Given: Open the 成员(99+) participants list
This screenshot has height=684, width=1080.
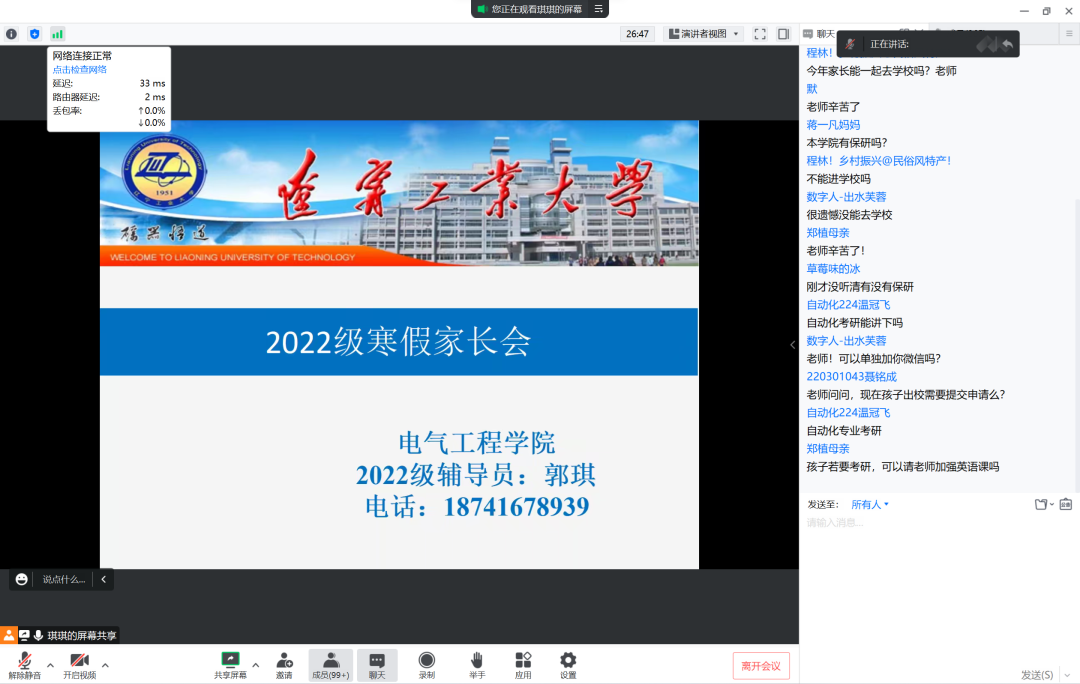Looking at the screenshot, I should tap(331, 665).
